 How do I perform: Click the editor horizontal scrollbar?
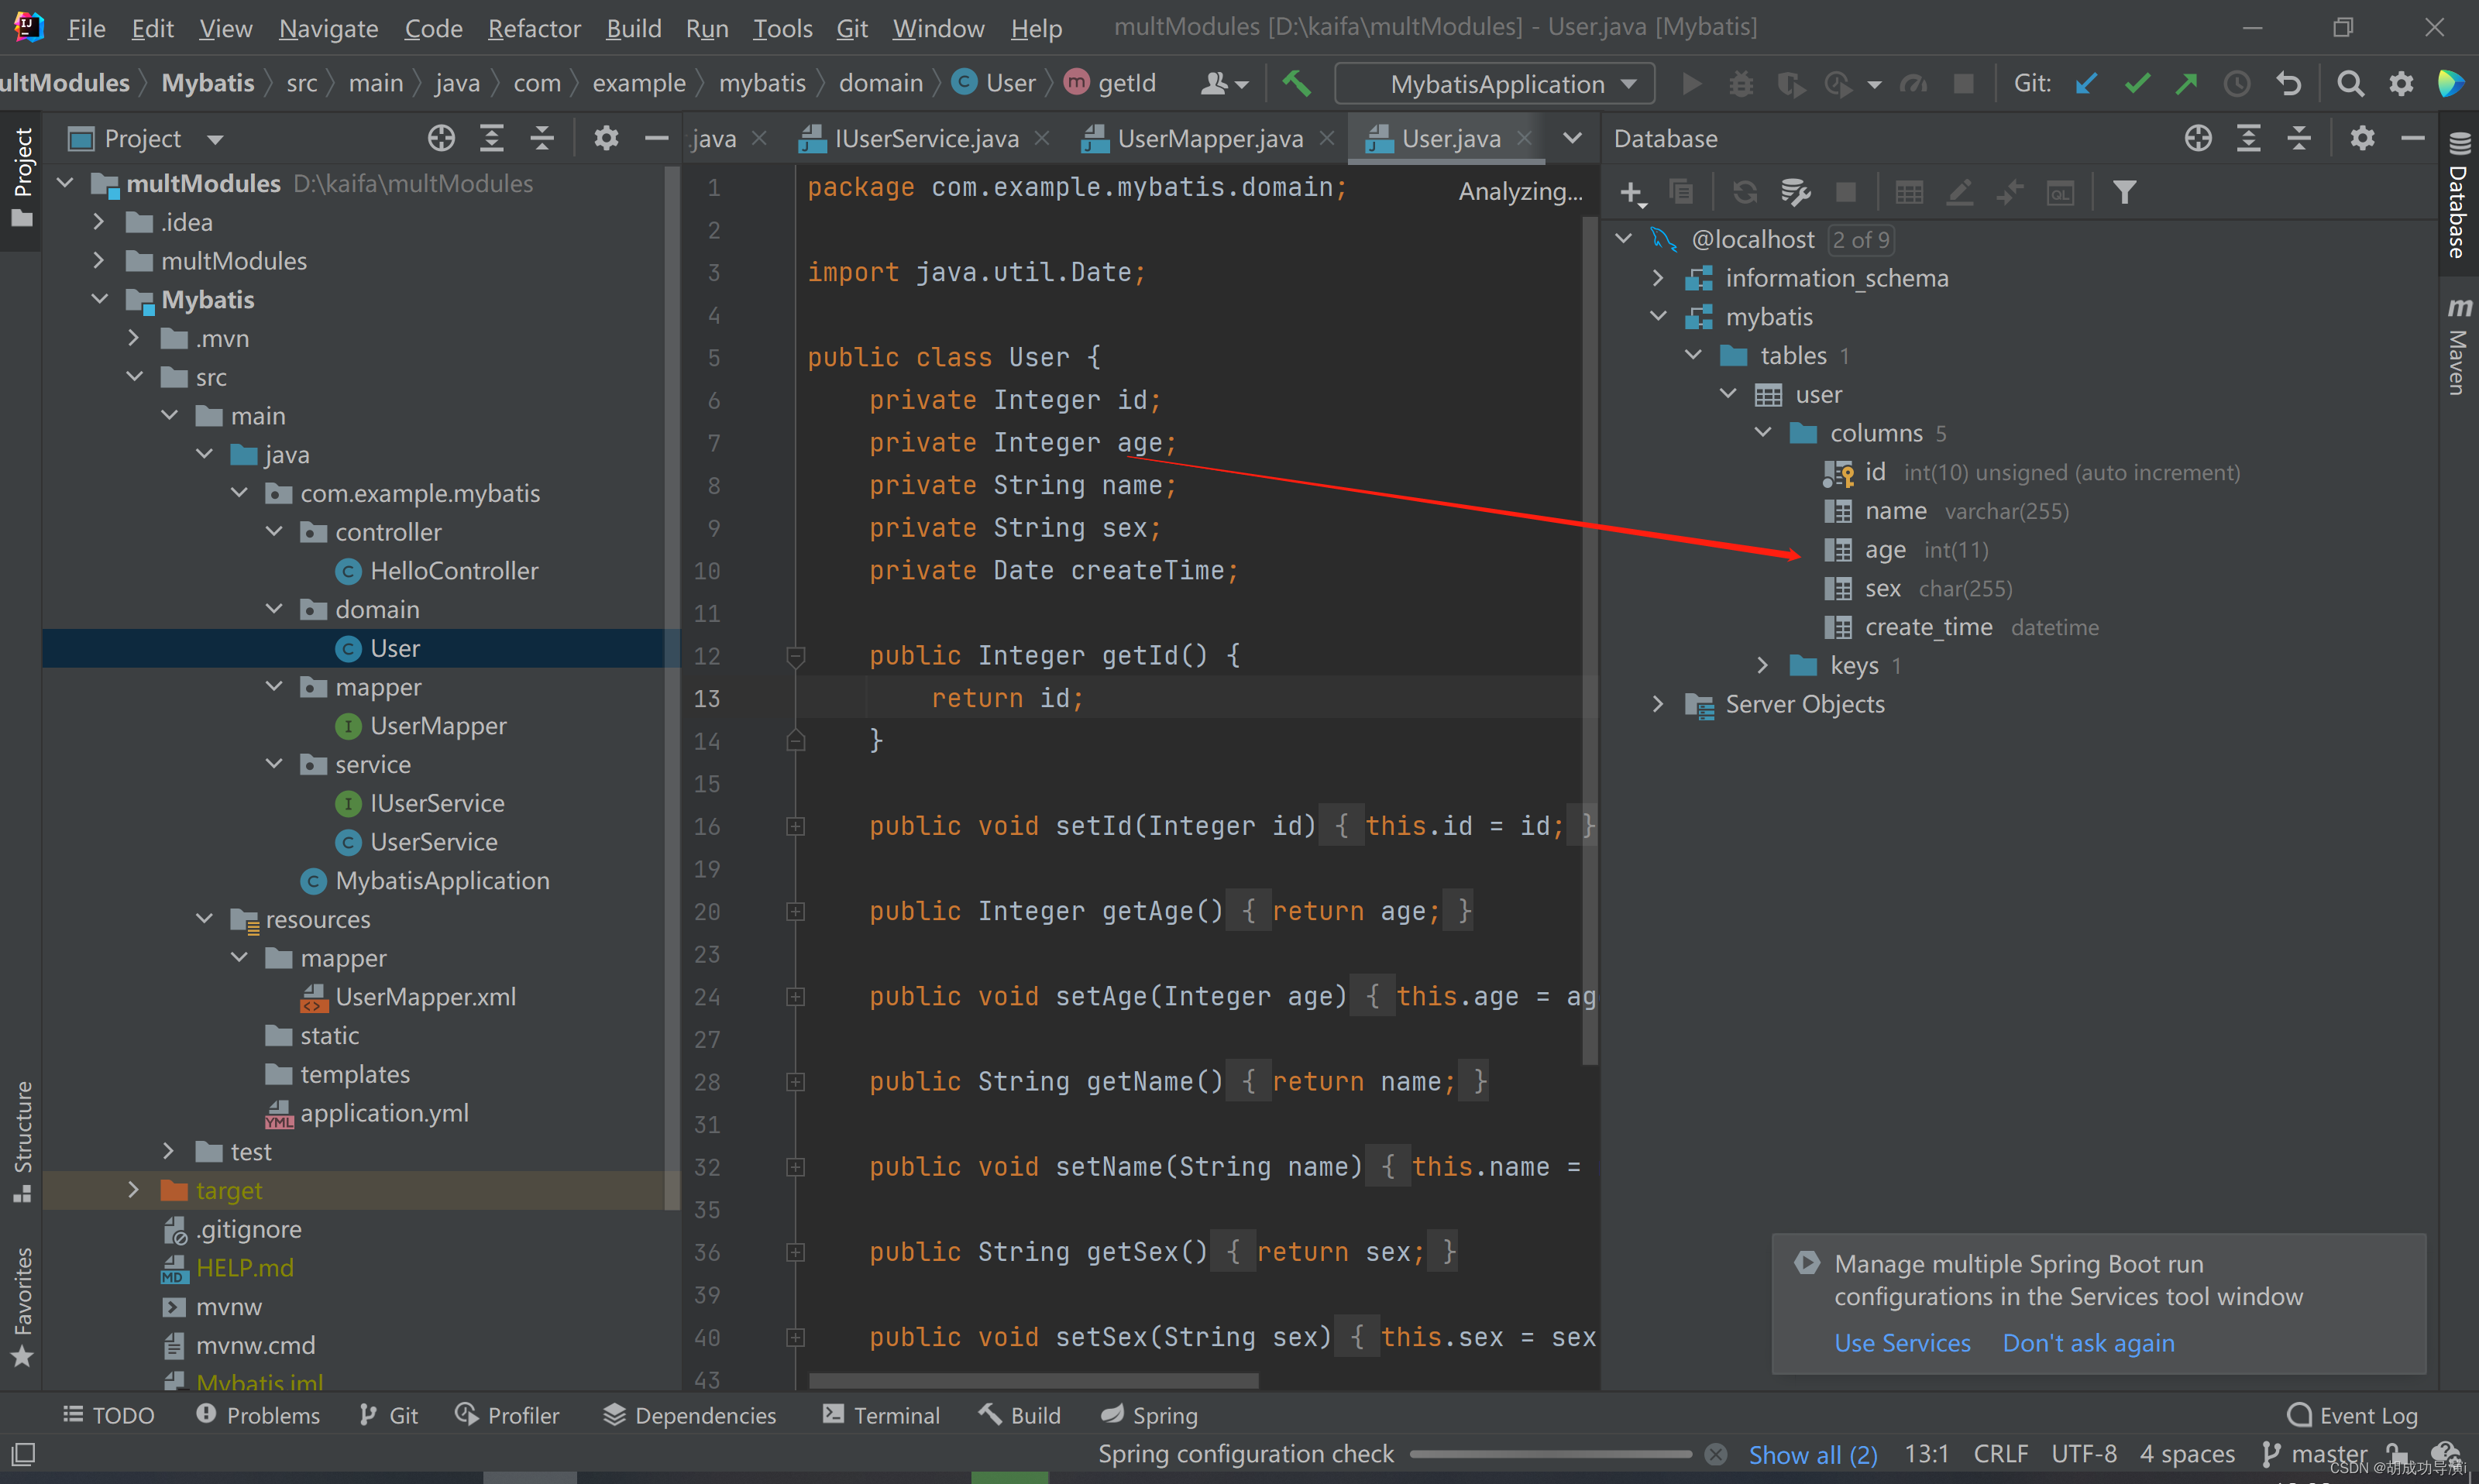1033,1381
